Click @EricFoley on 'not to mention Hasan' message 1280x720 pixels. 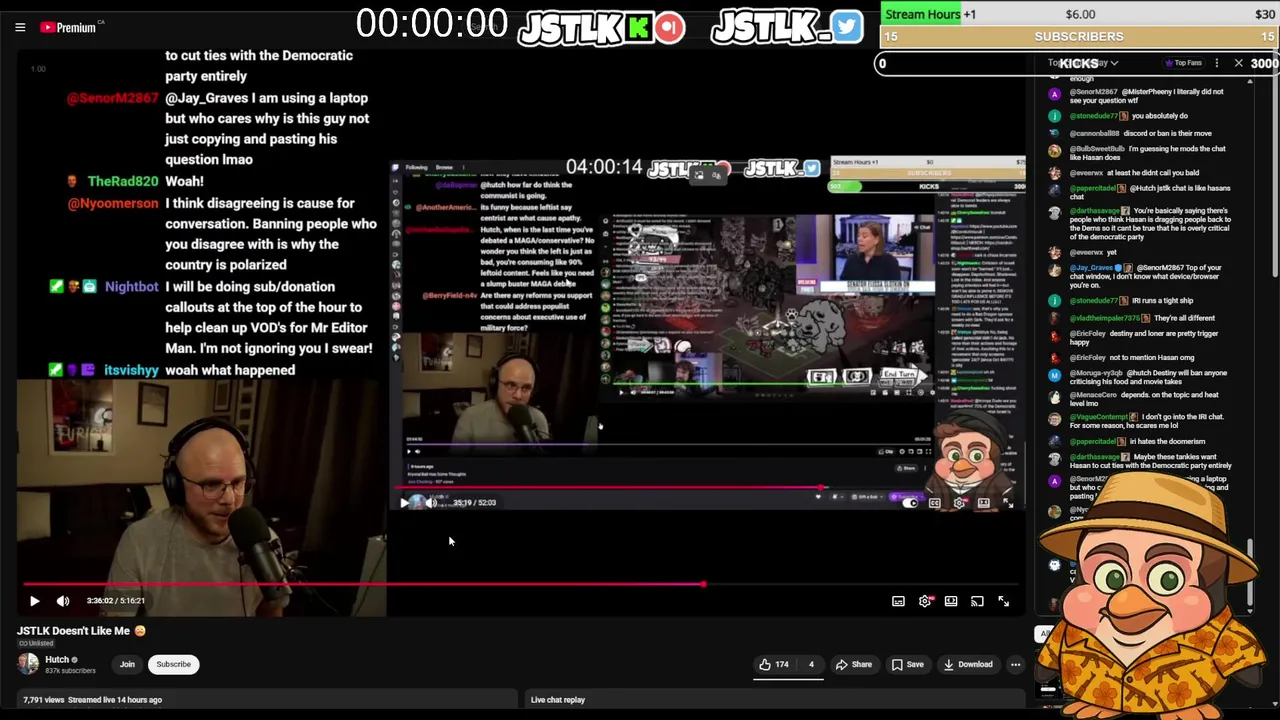[1089, 358]
